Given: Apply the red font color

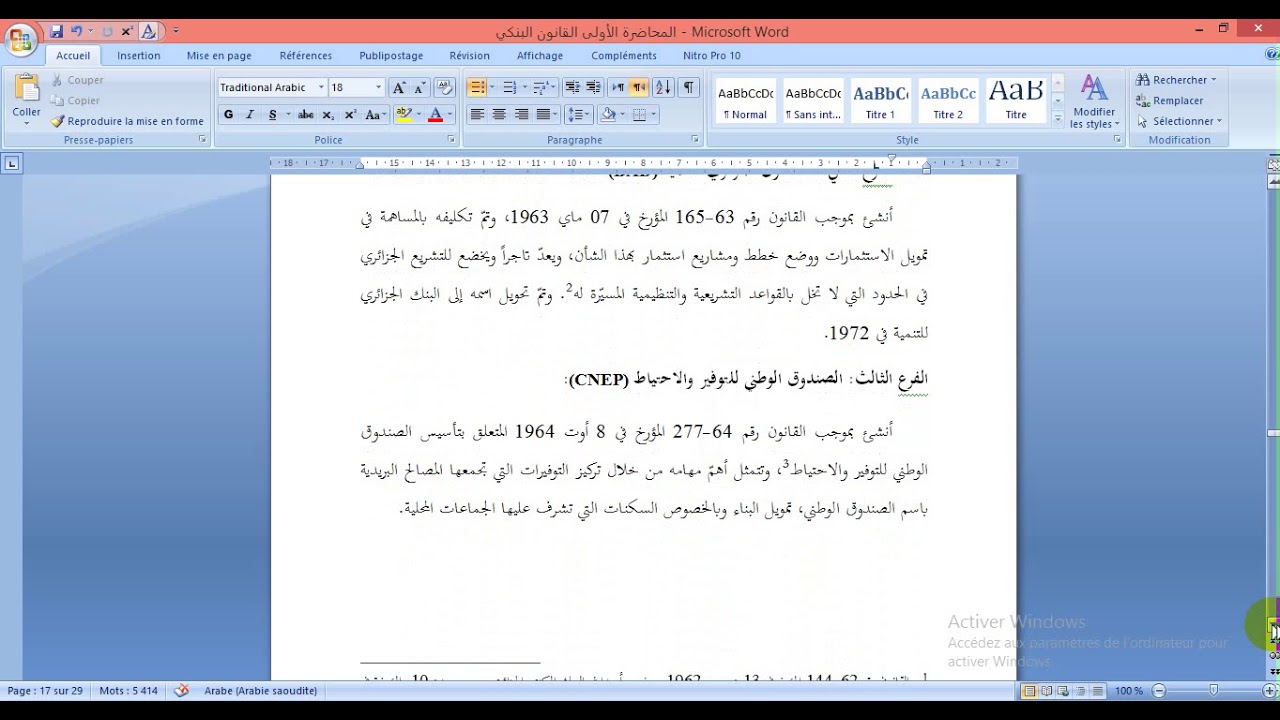Looking at the screenshot, I should [x=435, y=115].
